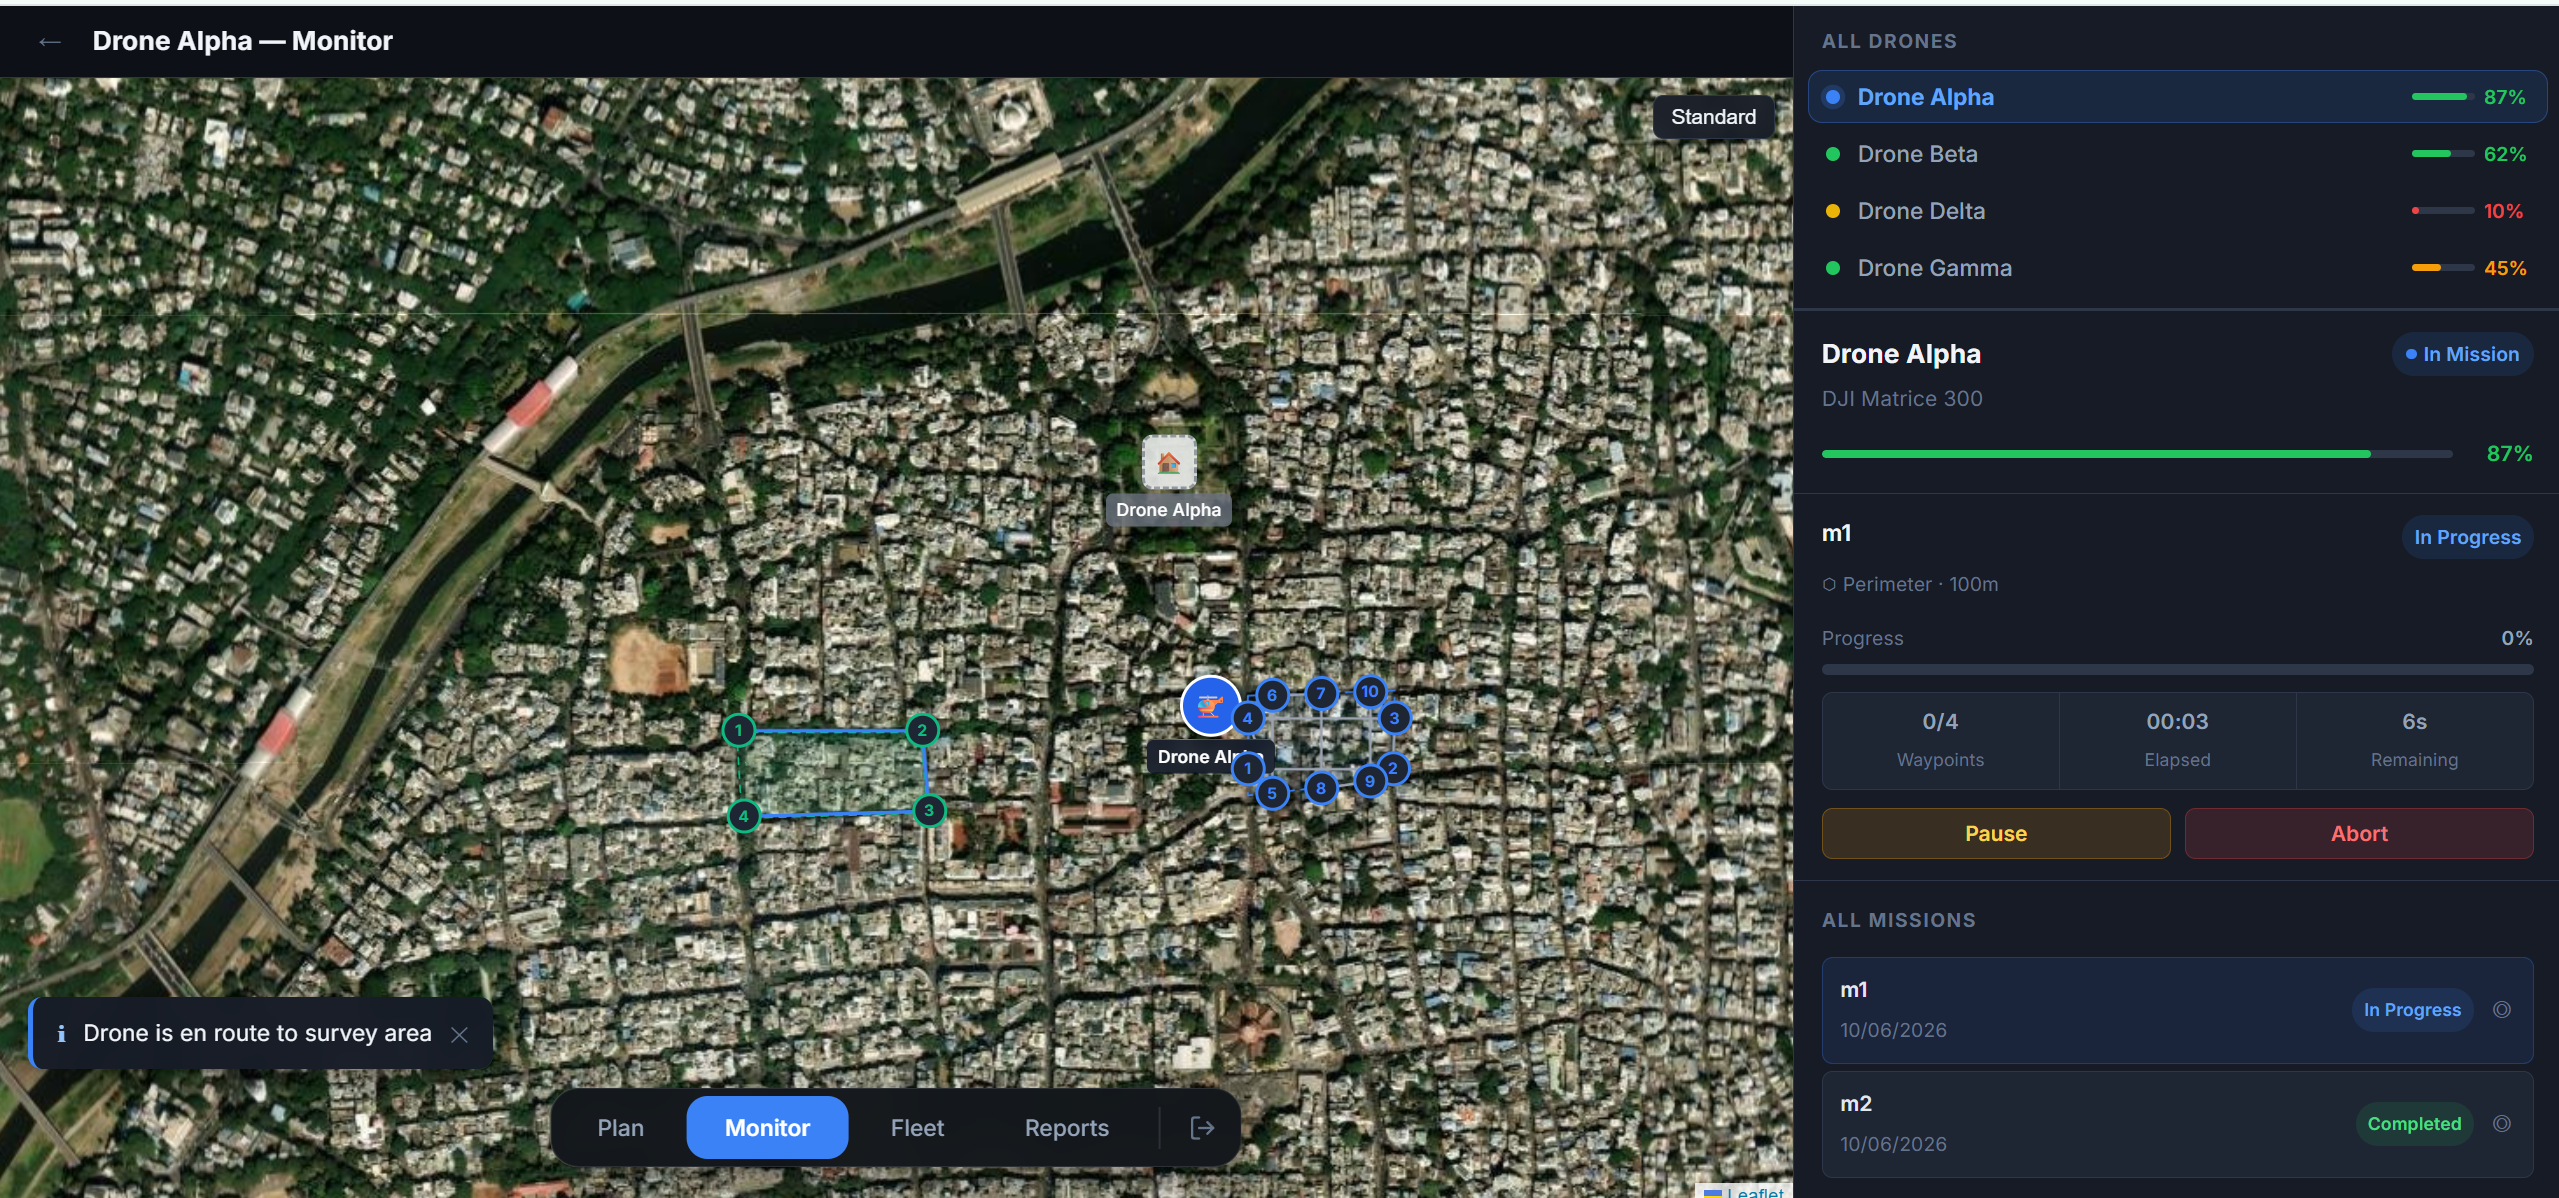Screen dimensions: 2559x1198
Task: Select blue waypoint 2 marker
Action: [1394, 768]
